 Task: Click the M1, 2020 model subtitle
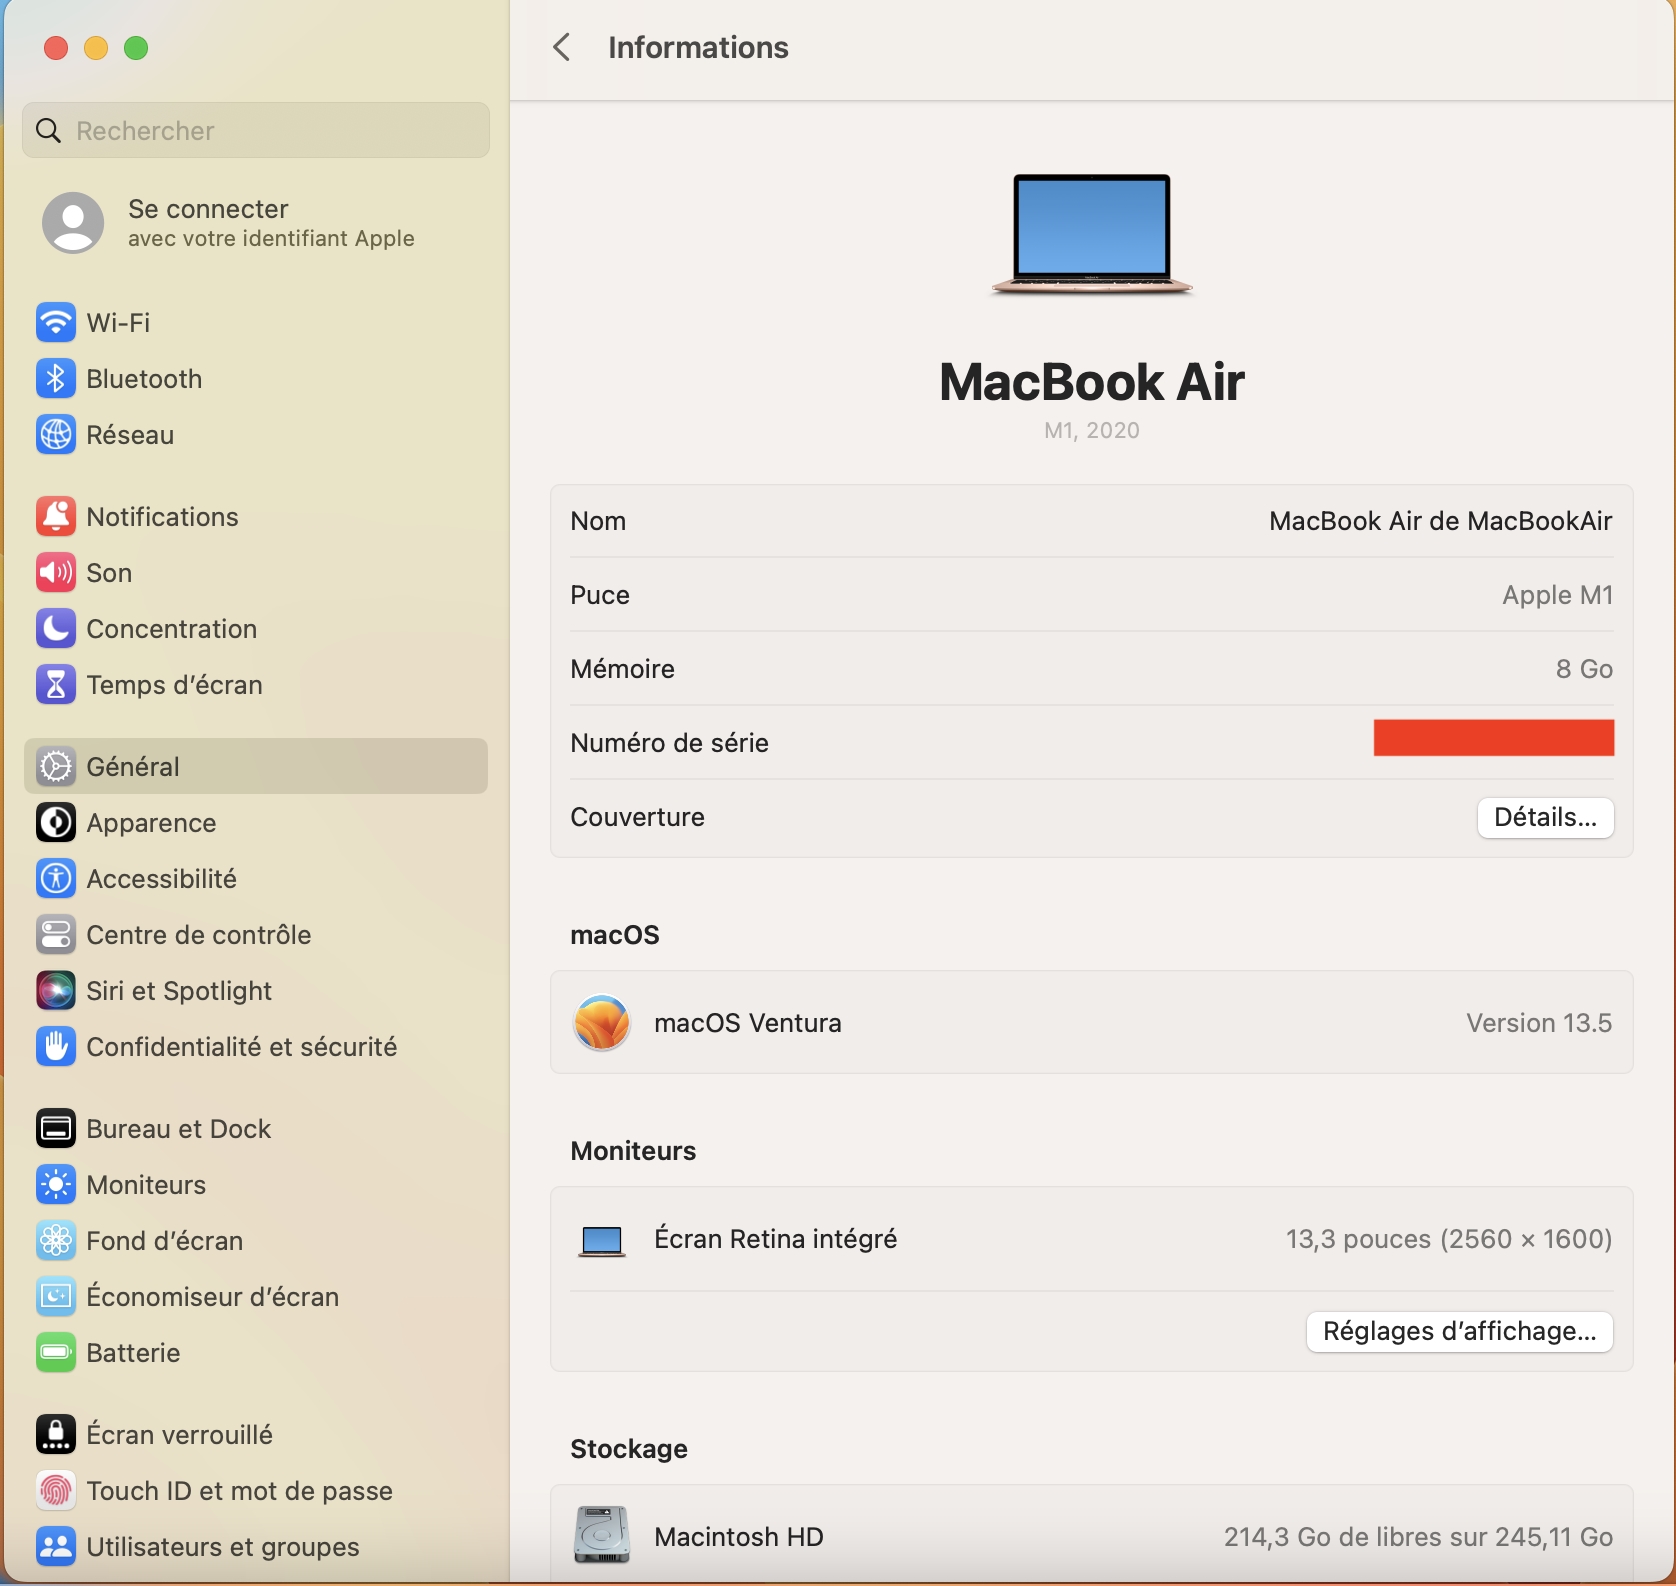point(1092,430)
